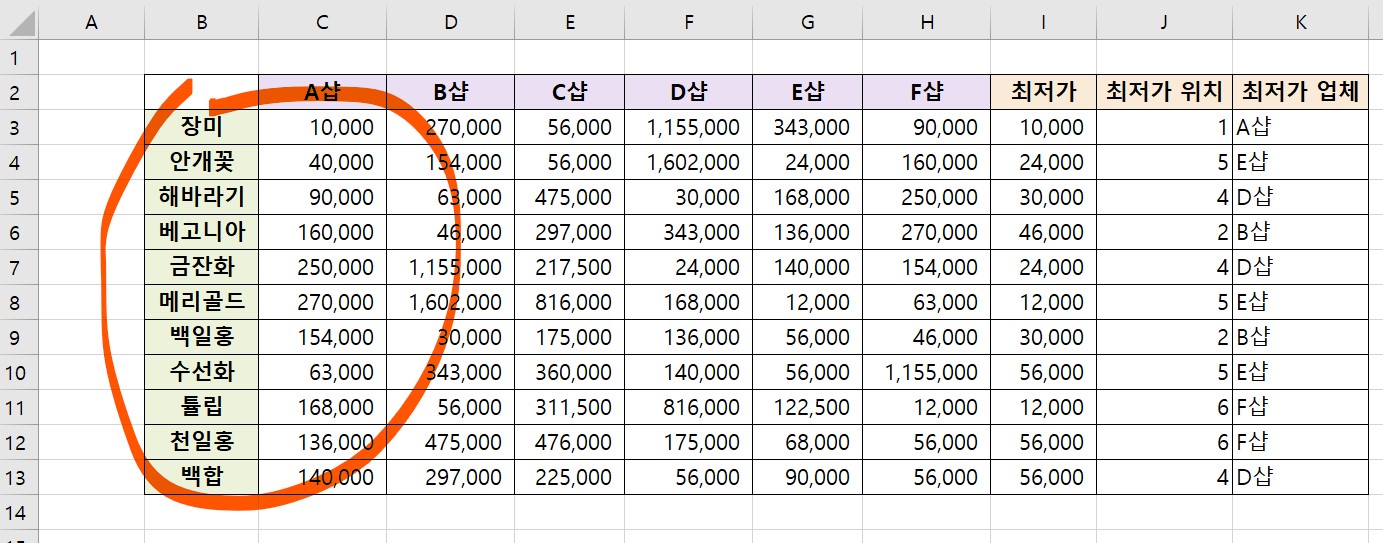1383x543 pixels.
Task: Select column J header
Action: click(1164, 21)
